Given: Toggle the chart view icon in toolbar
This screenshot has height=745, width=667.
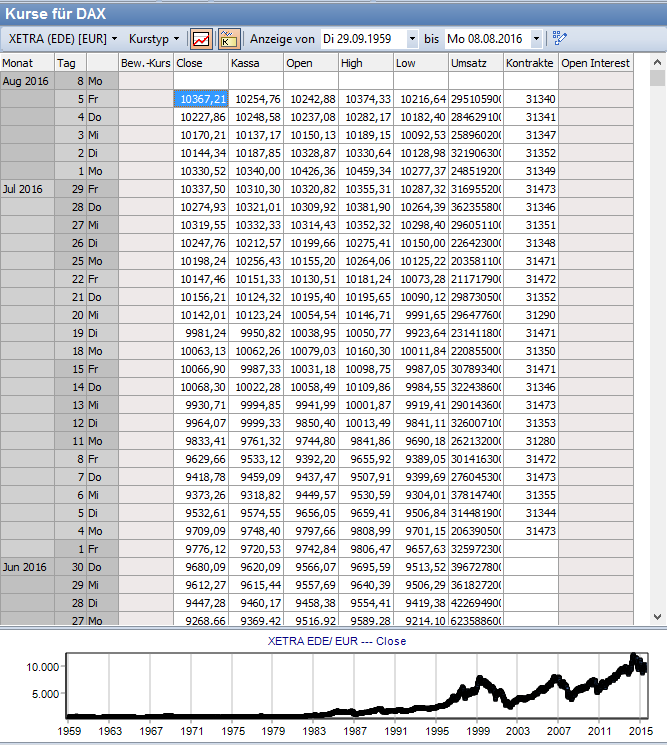Looking at the screenshot, I should pyautogui.click(x=202, y=39).
